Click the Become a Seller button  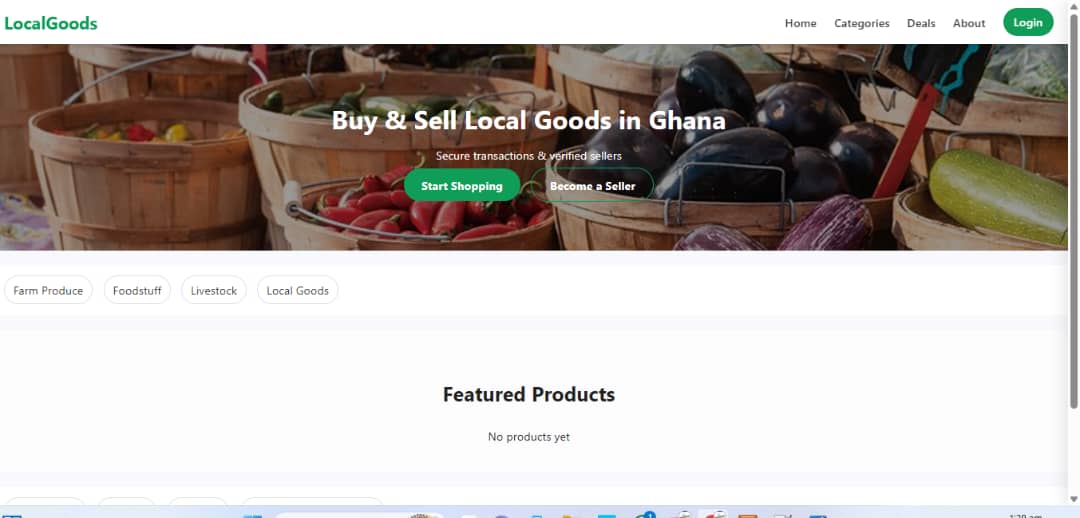point(592,186)
